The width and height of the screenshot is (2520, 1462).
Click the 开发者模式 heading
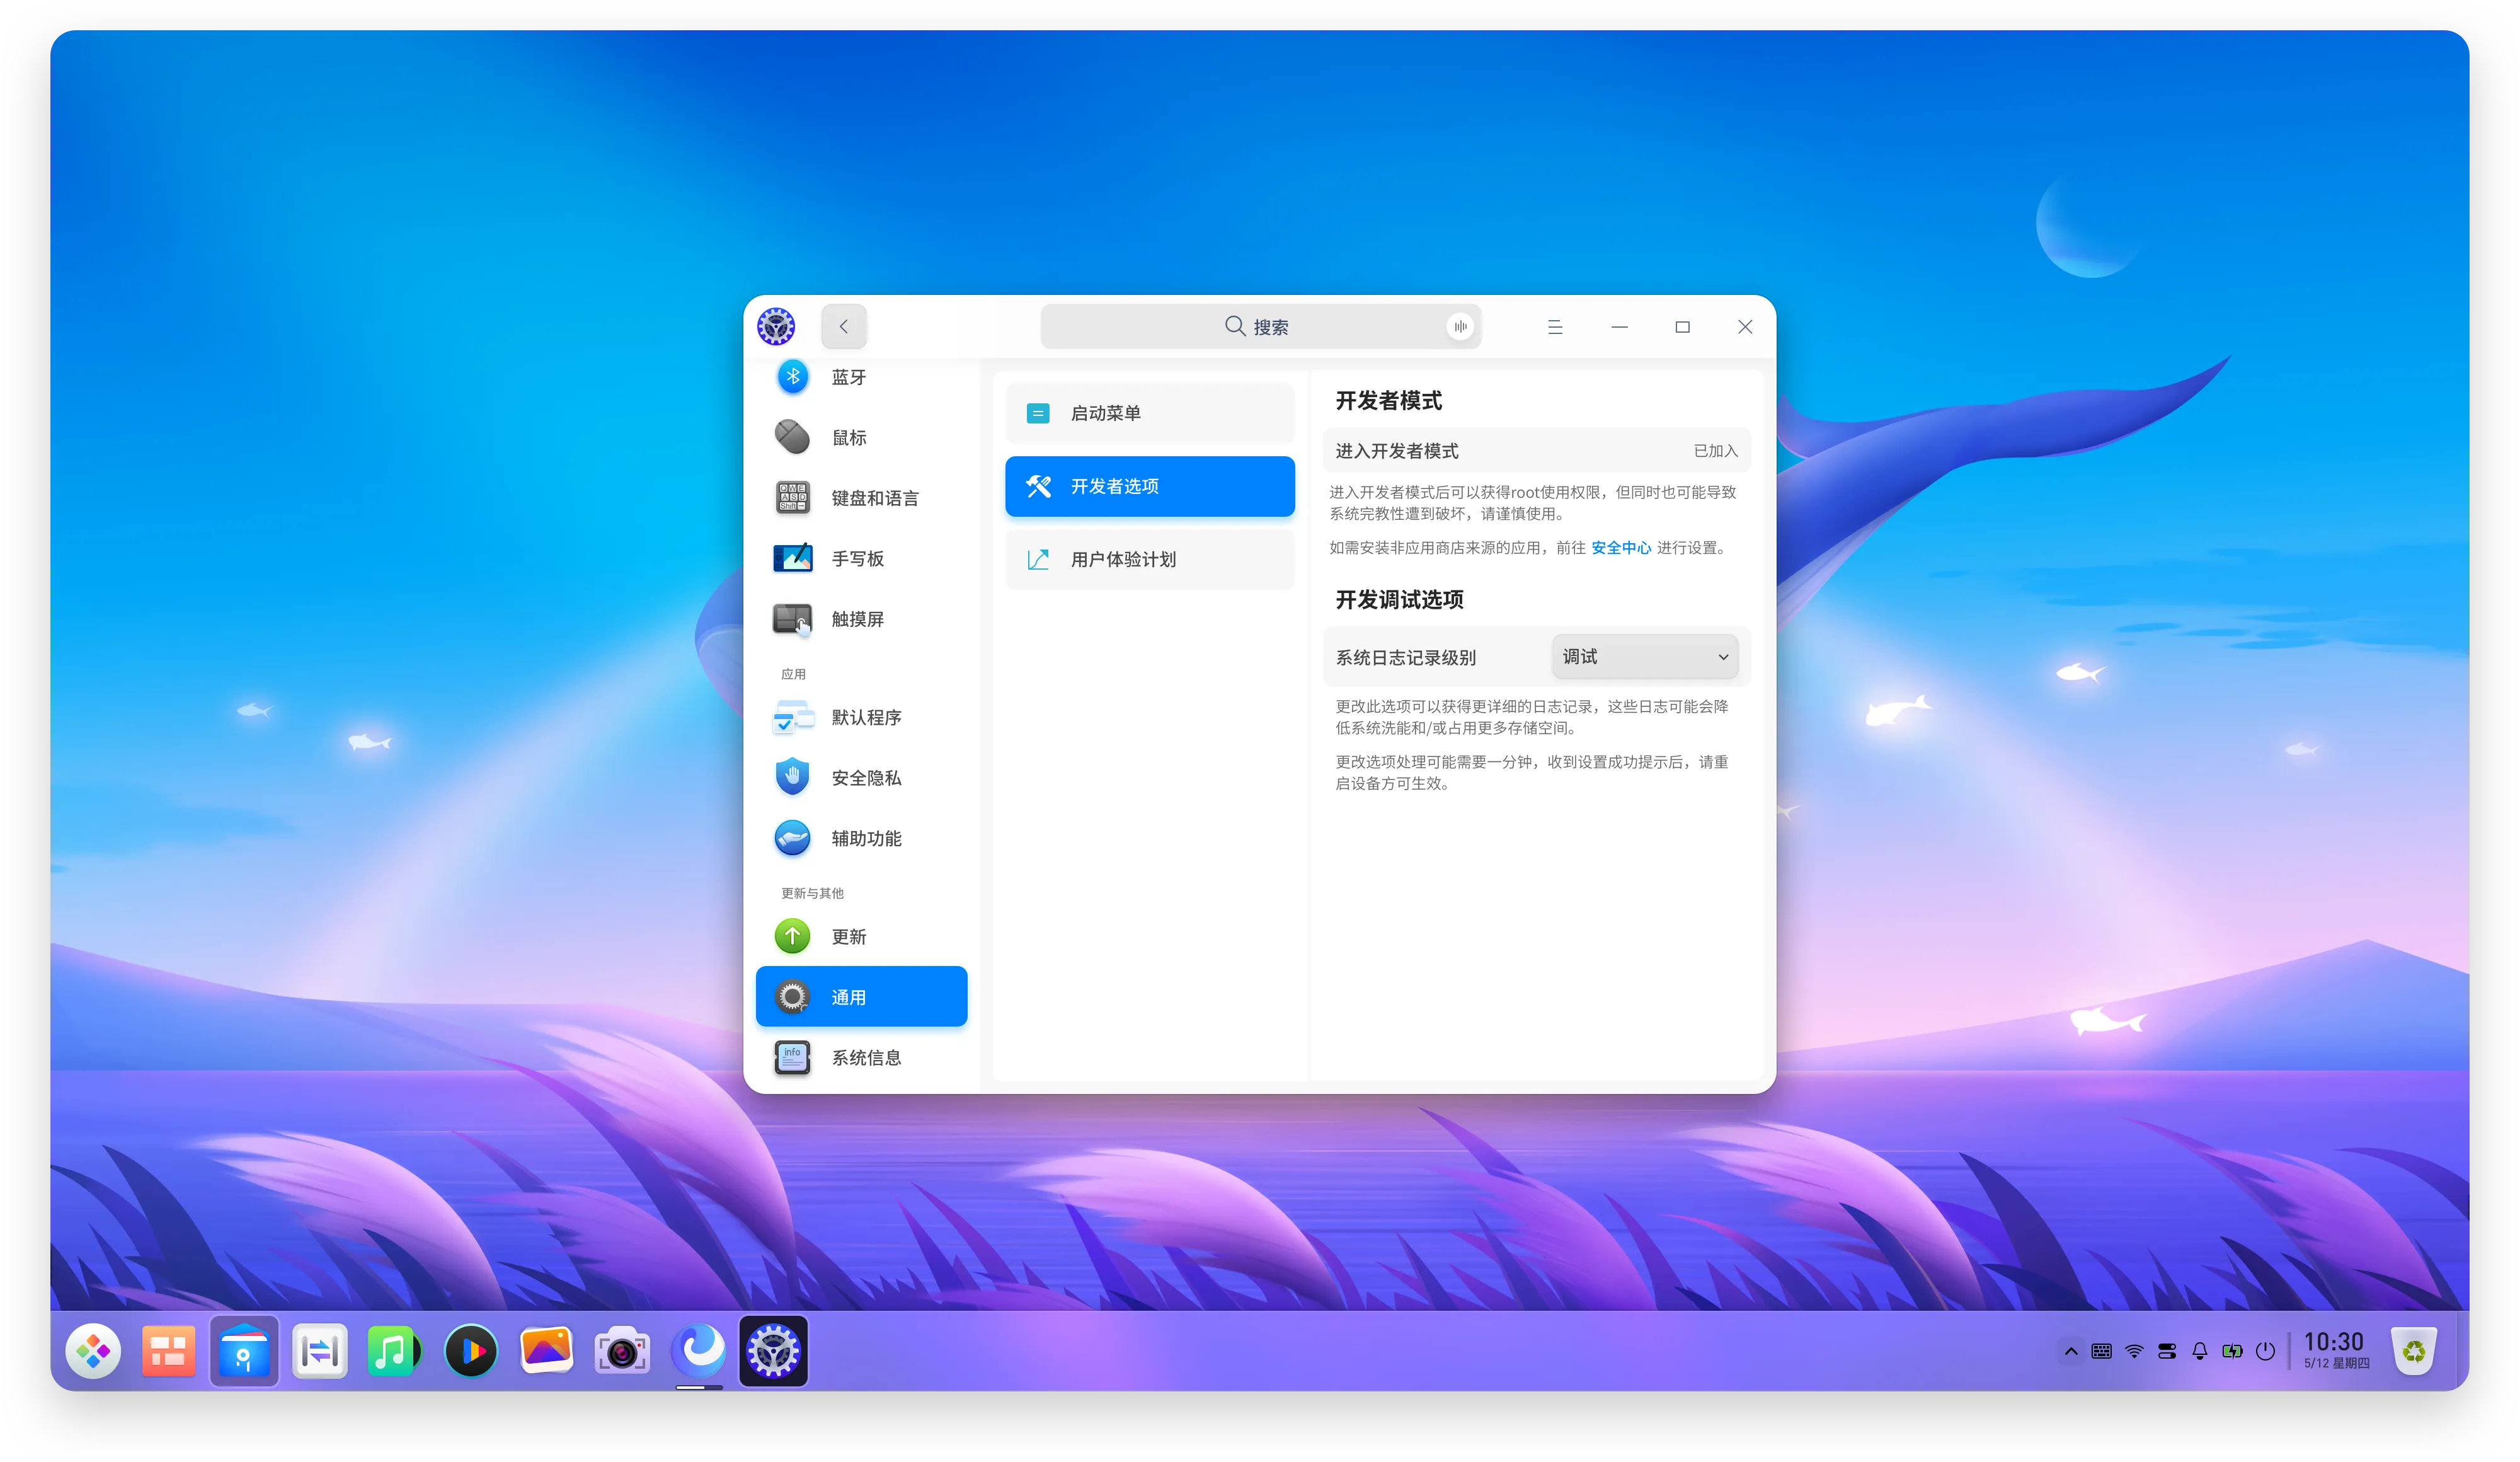(1389, 400)
